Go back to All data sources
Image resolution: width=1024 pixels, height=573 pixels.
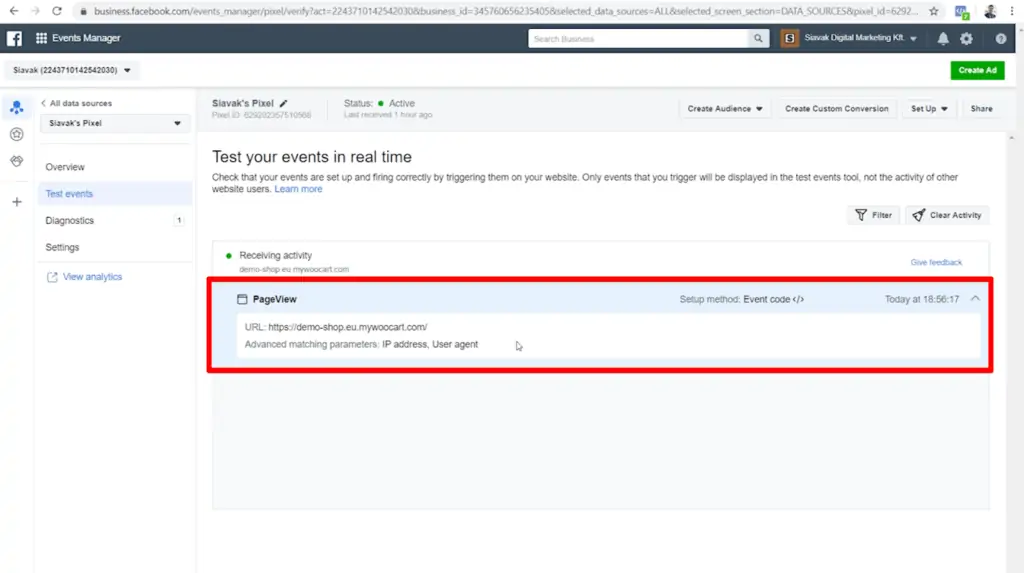coord(77,103)
